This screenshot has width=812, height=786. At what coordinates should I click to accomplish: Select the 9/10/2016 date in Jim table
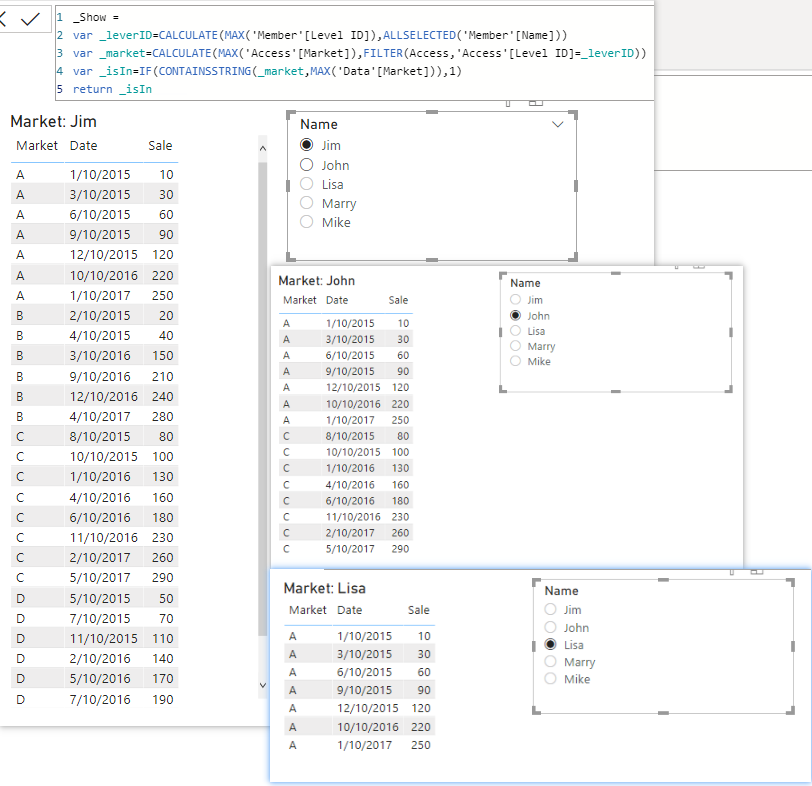(100, 376)
